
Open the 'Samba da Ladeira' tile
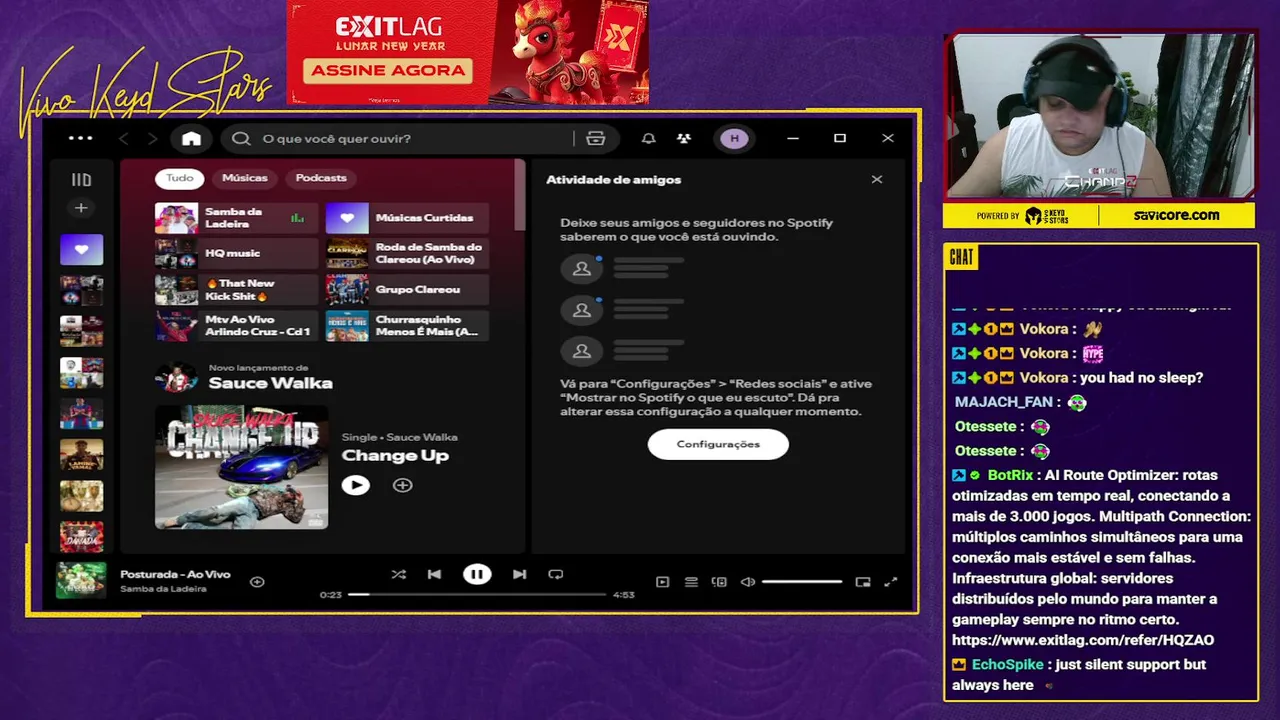236,218
